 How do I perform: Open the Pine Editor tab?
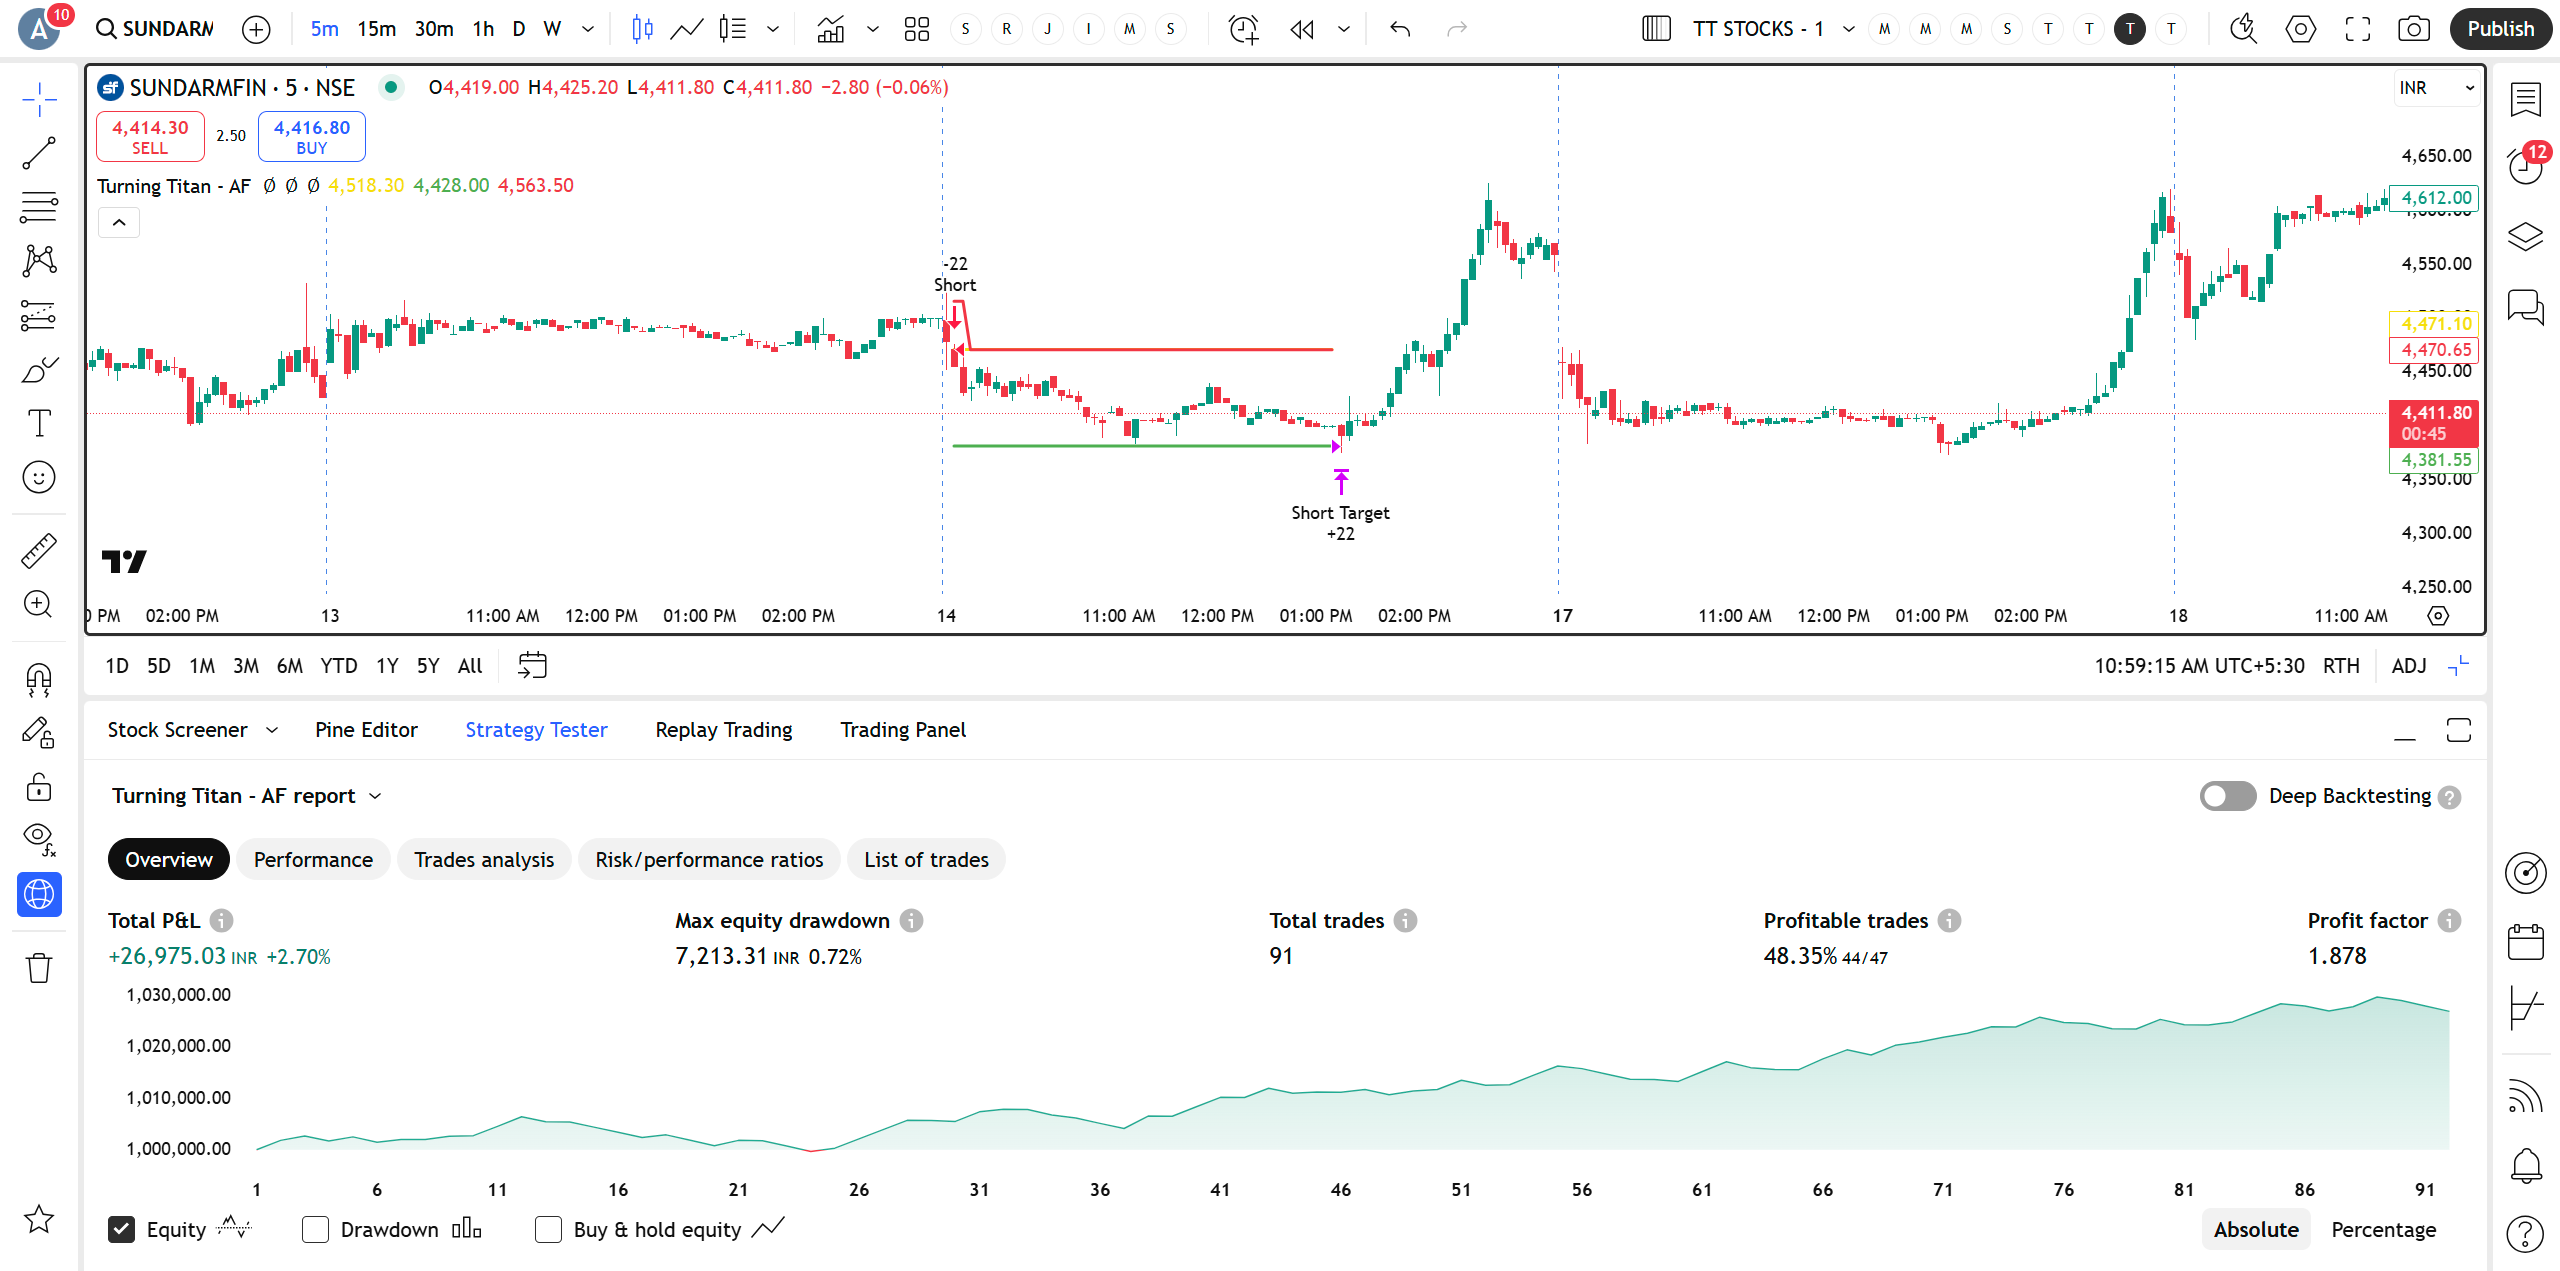pyautogui.click(x=366, y=730)
